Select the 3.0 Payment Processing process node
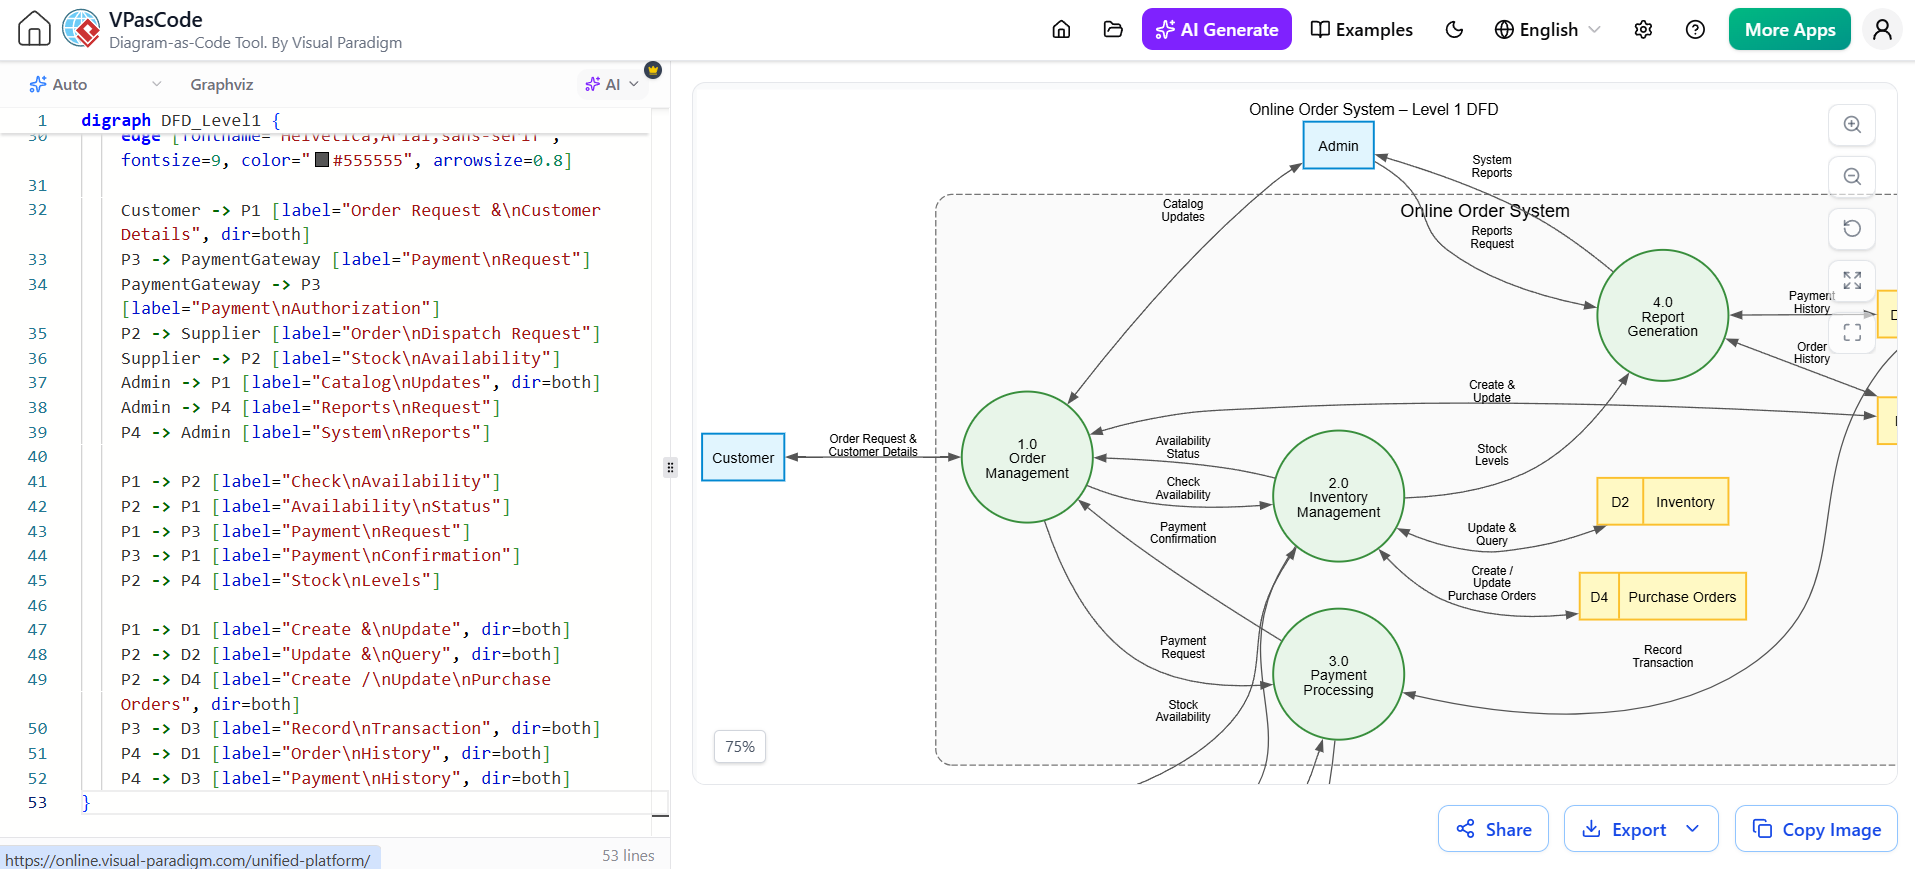This screenshot has height=869, width=1915. click(x=1338, y=675)
